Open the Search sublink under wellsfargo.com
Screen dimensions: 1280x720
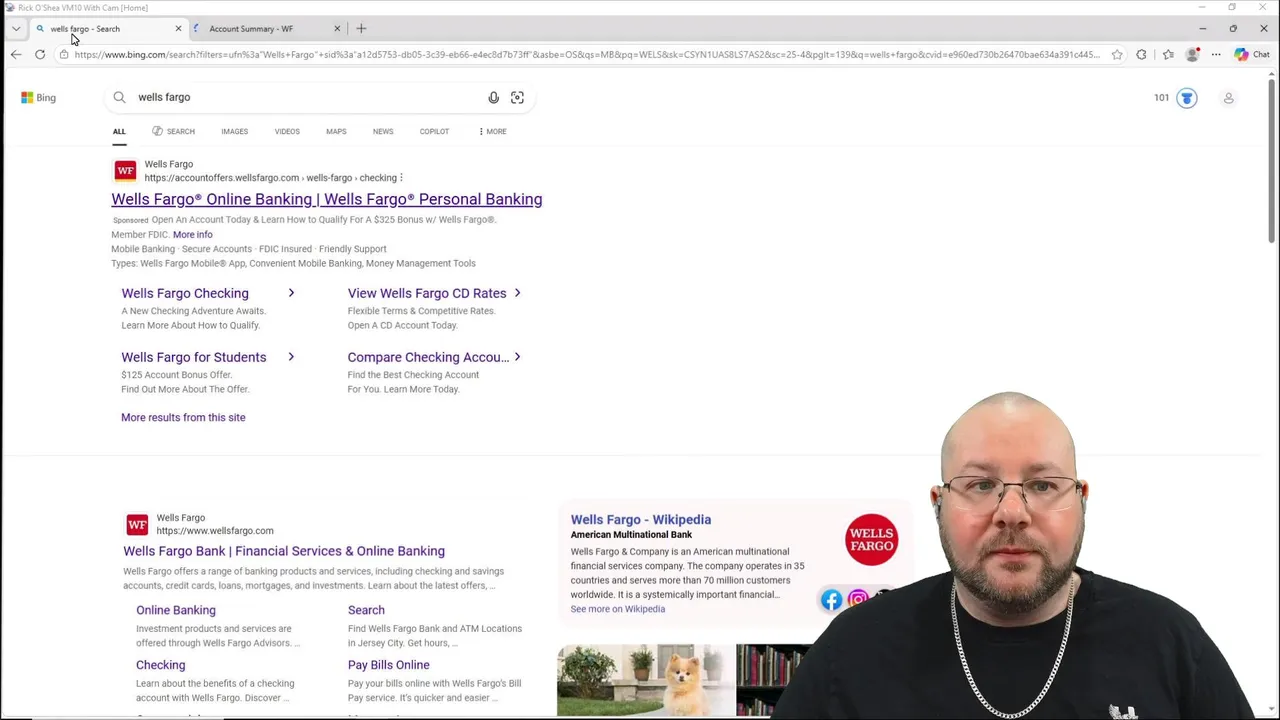[x=366, y=610]
